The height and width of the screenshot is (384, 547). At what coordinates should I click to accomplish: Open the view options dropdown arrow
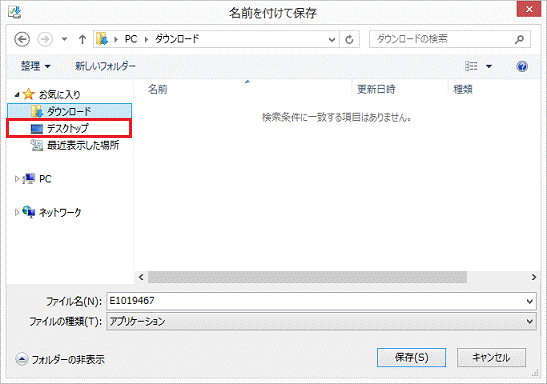pos(489,66)
